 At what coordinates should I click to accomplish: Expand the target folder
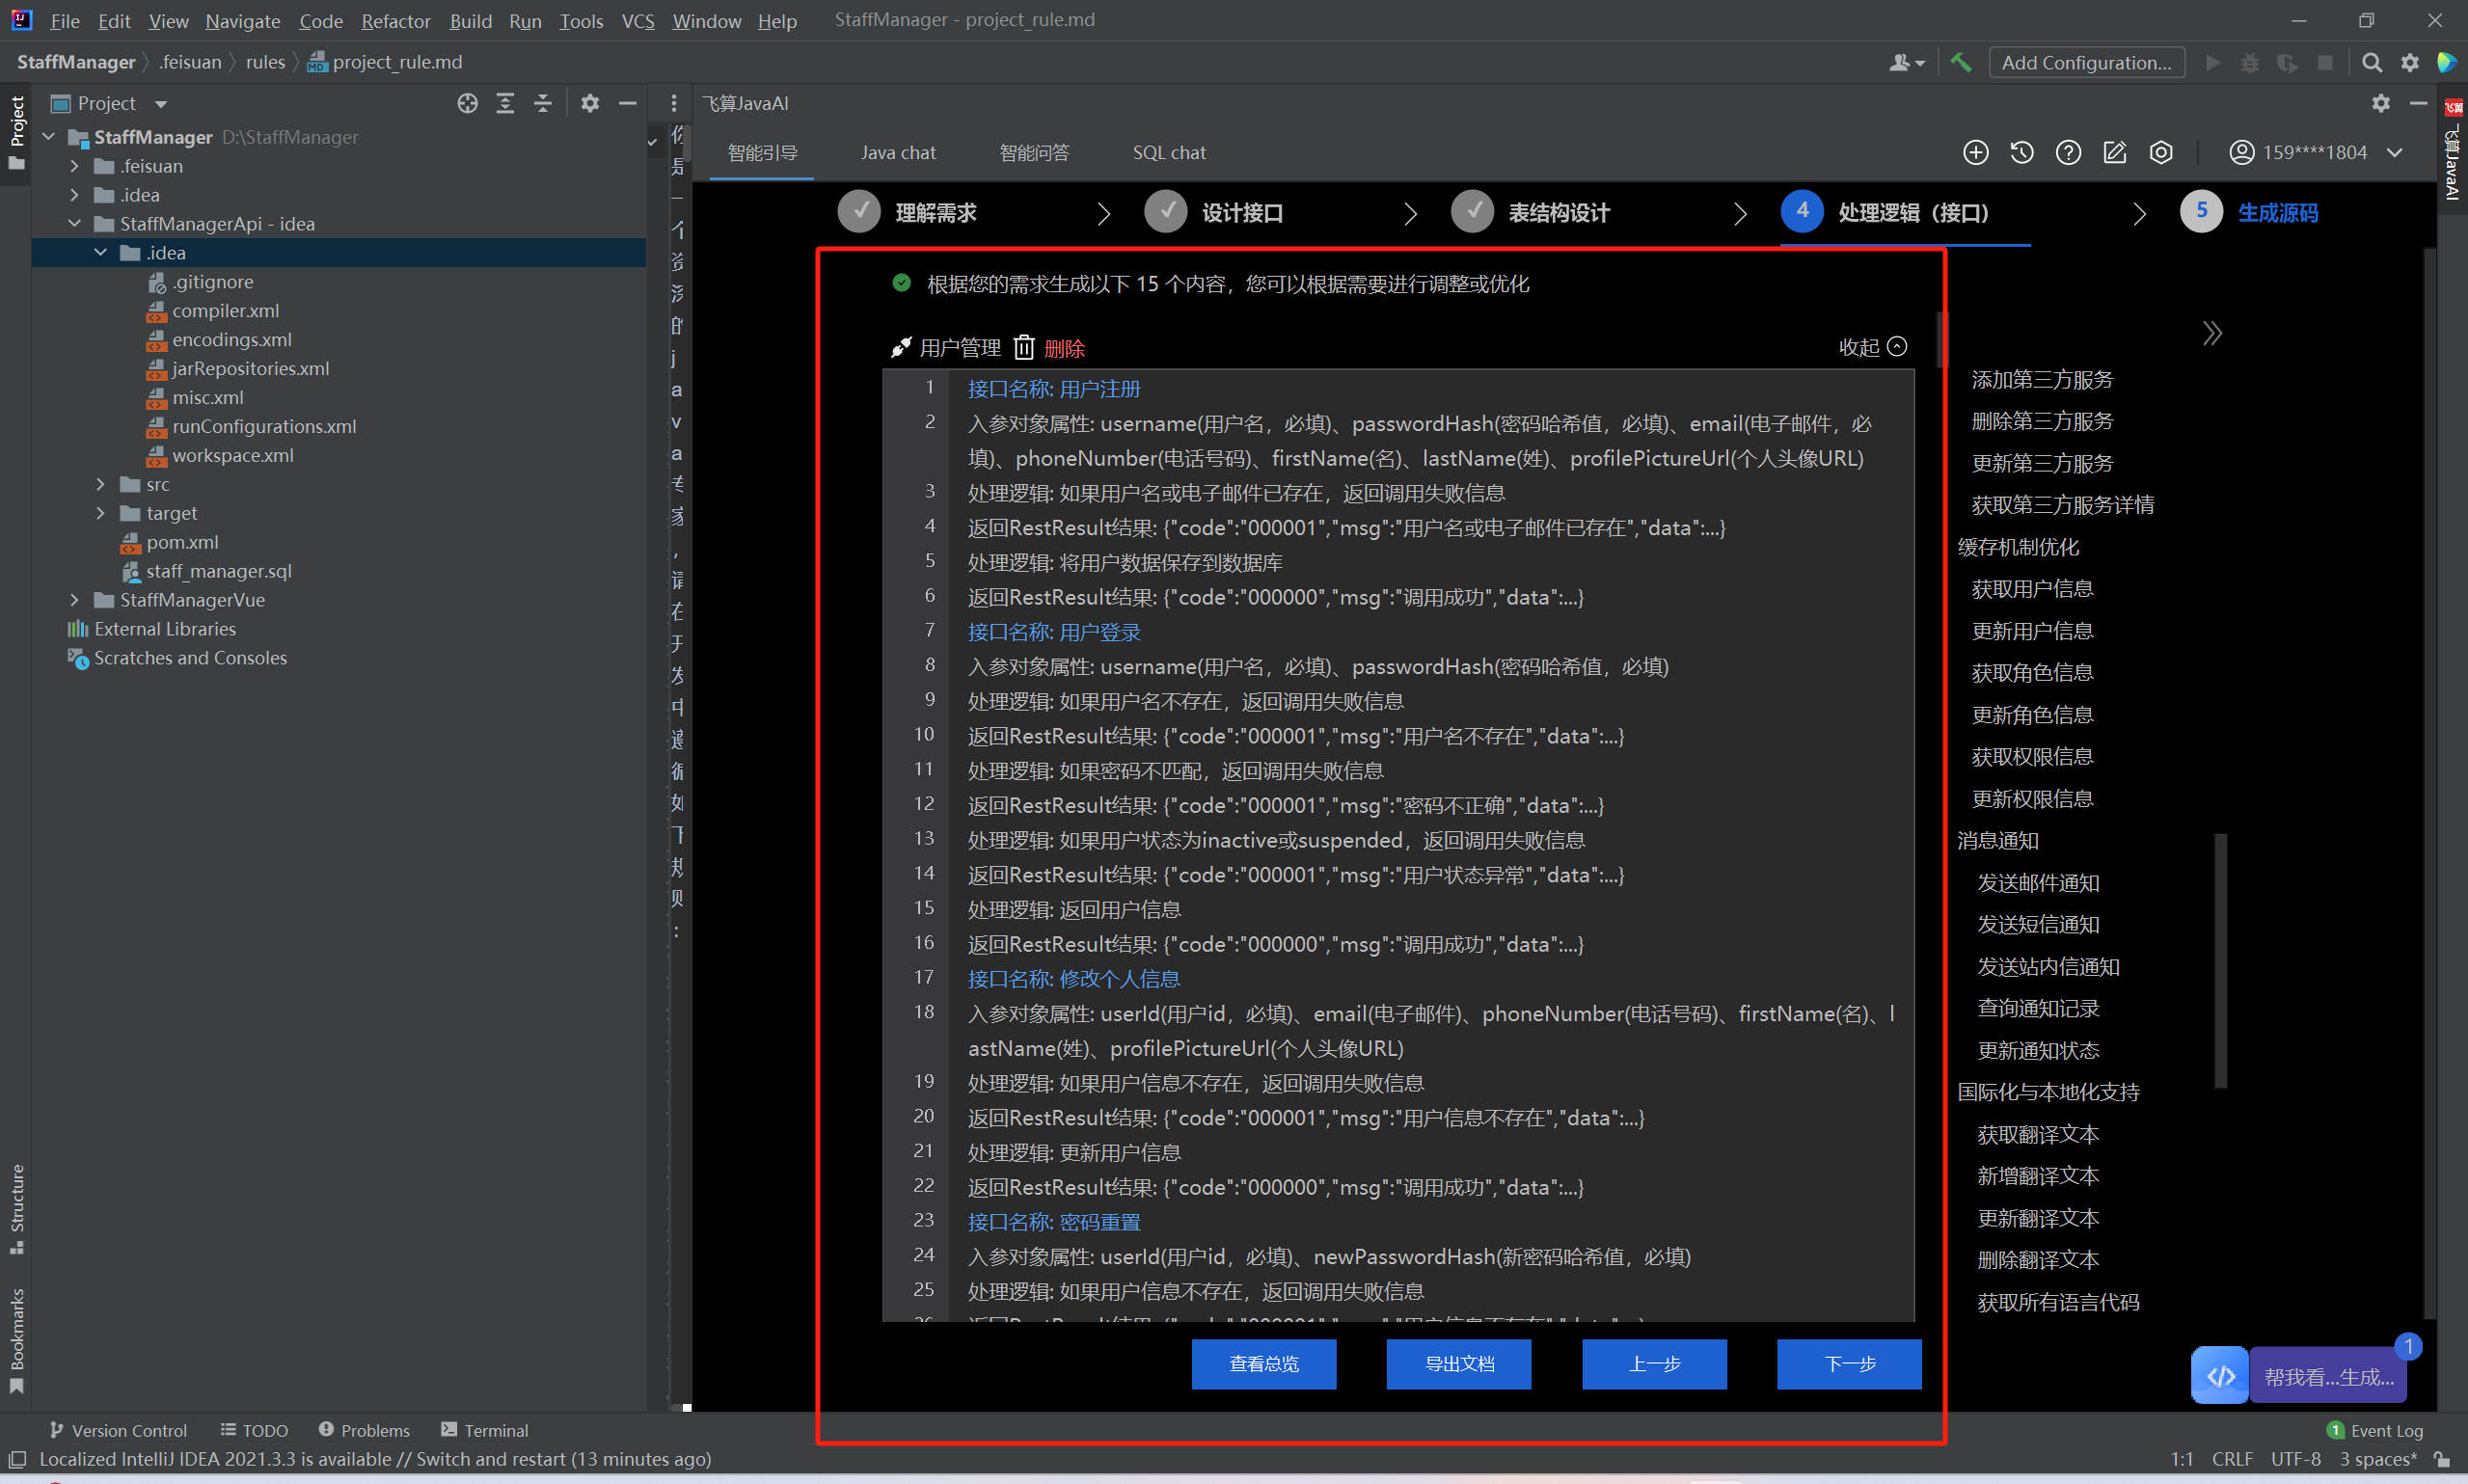pyautogui.click(x=100, y=513)
